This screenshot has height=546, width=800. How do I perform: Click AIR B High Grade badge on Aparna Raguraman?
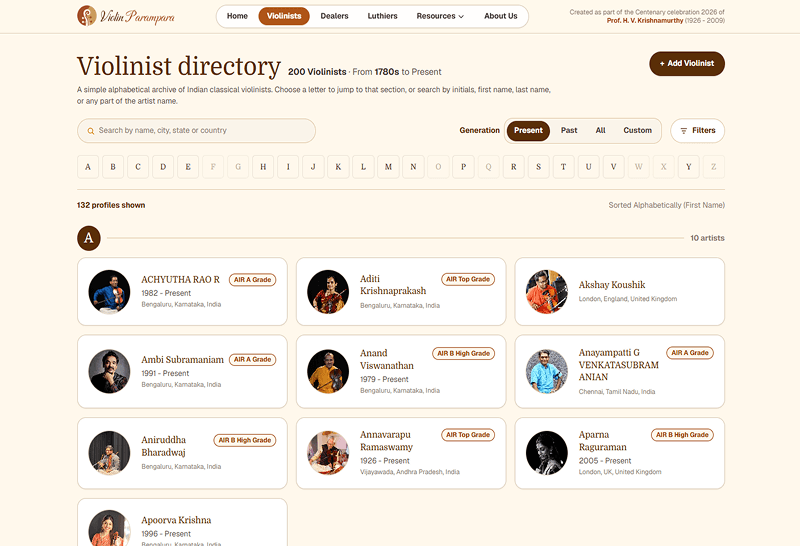[x=682, y=435]
